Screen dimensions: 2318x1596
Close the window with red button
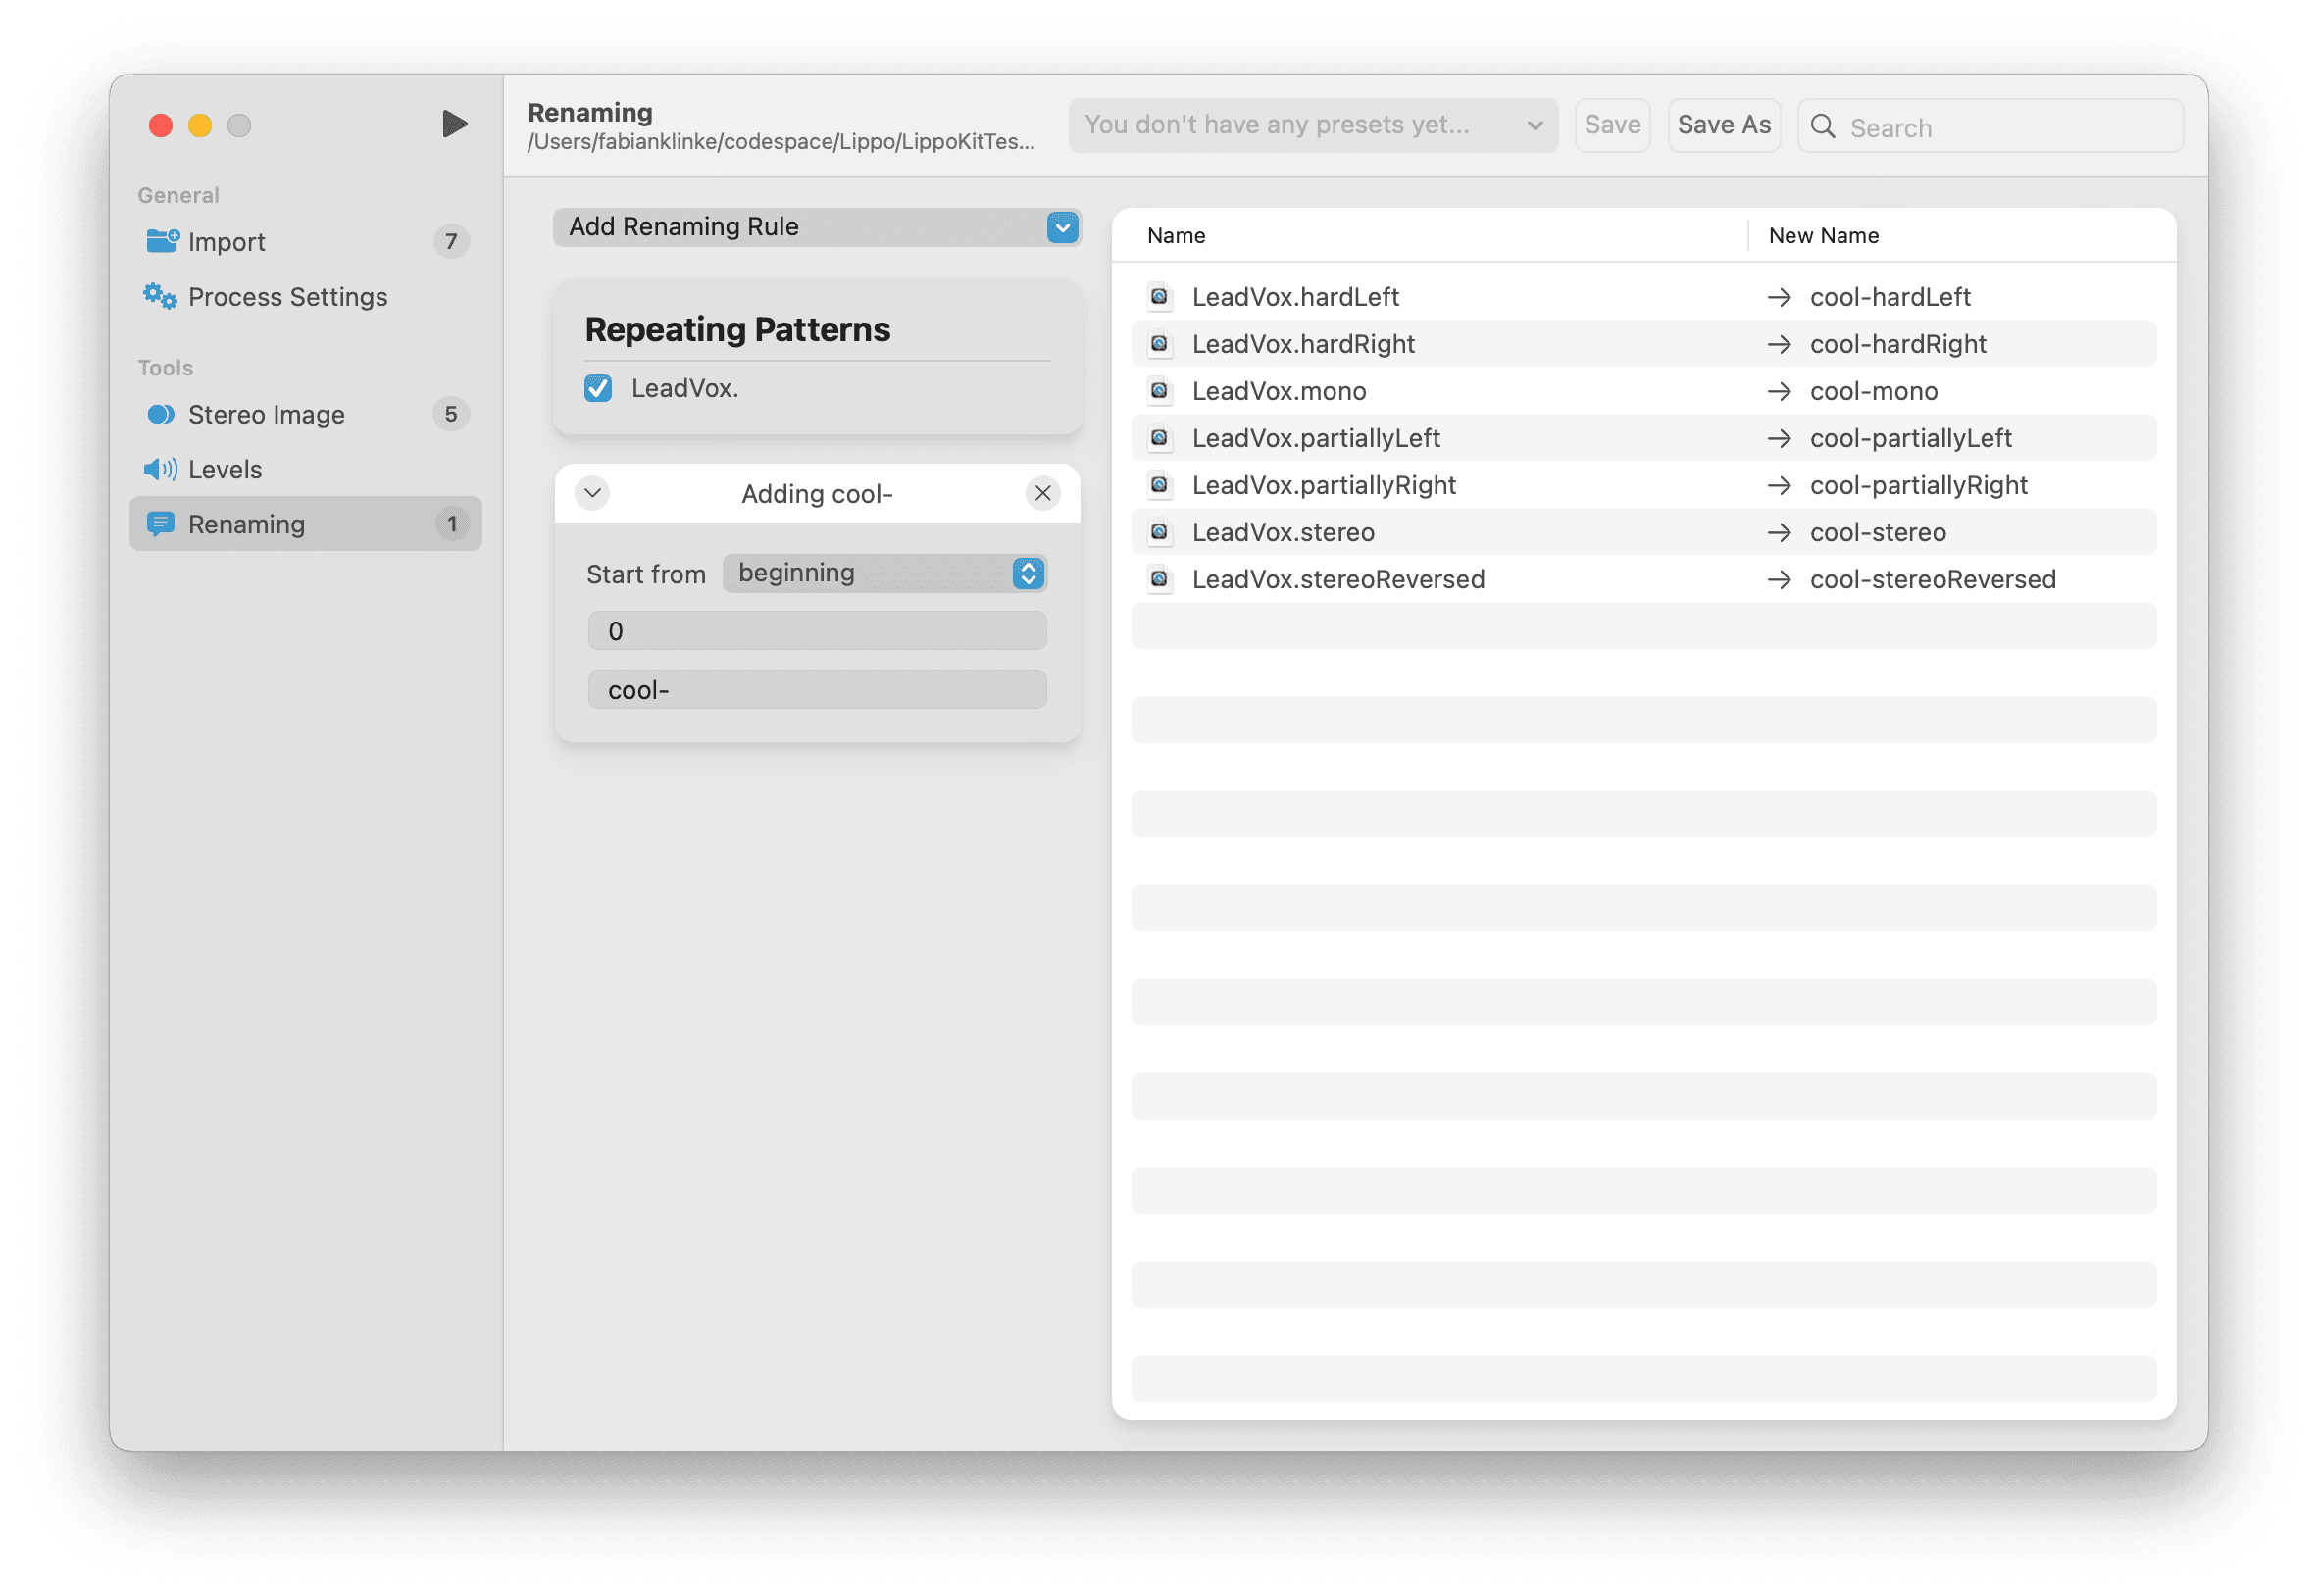click(160, 125)
